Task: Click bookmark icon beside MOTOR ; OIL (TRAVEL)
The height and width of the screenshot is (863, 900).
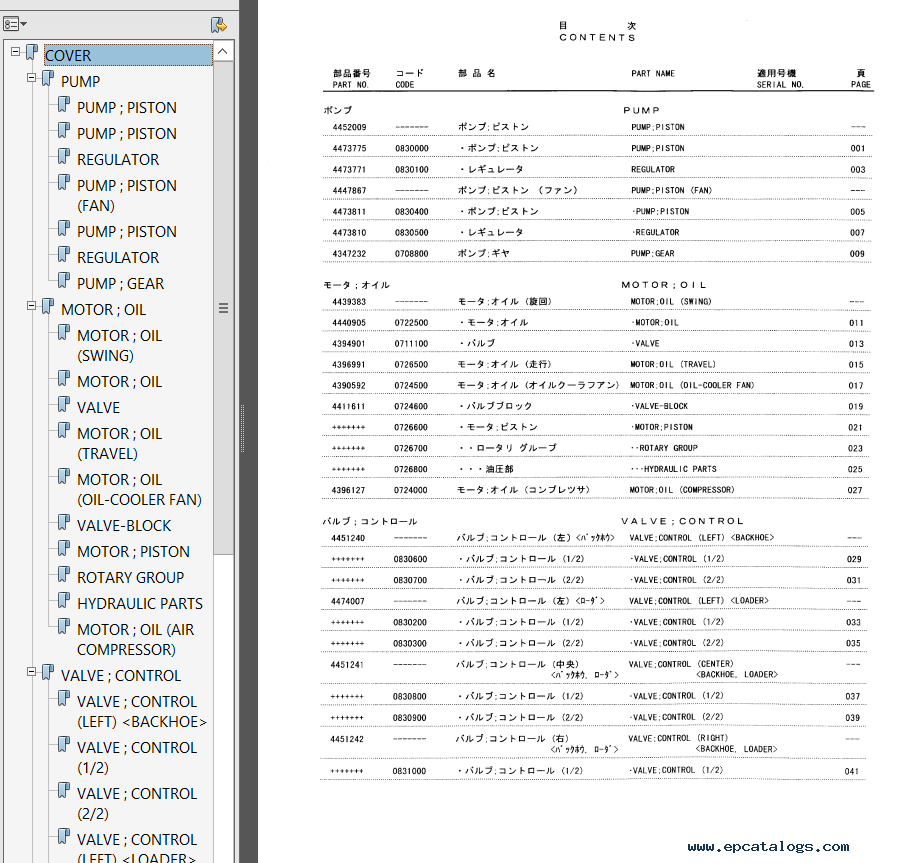Action: 64,431
